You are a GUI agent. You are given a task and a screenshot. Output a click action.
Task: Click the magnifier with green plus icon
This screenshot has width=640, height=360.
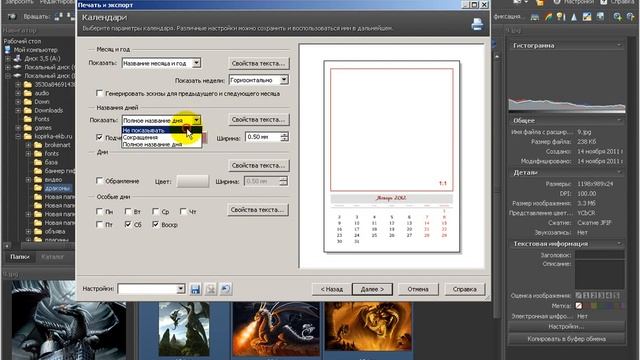coord(617,17)
